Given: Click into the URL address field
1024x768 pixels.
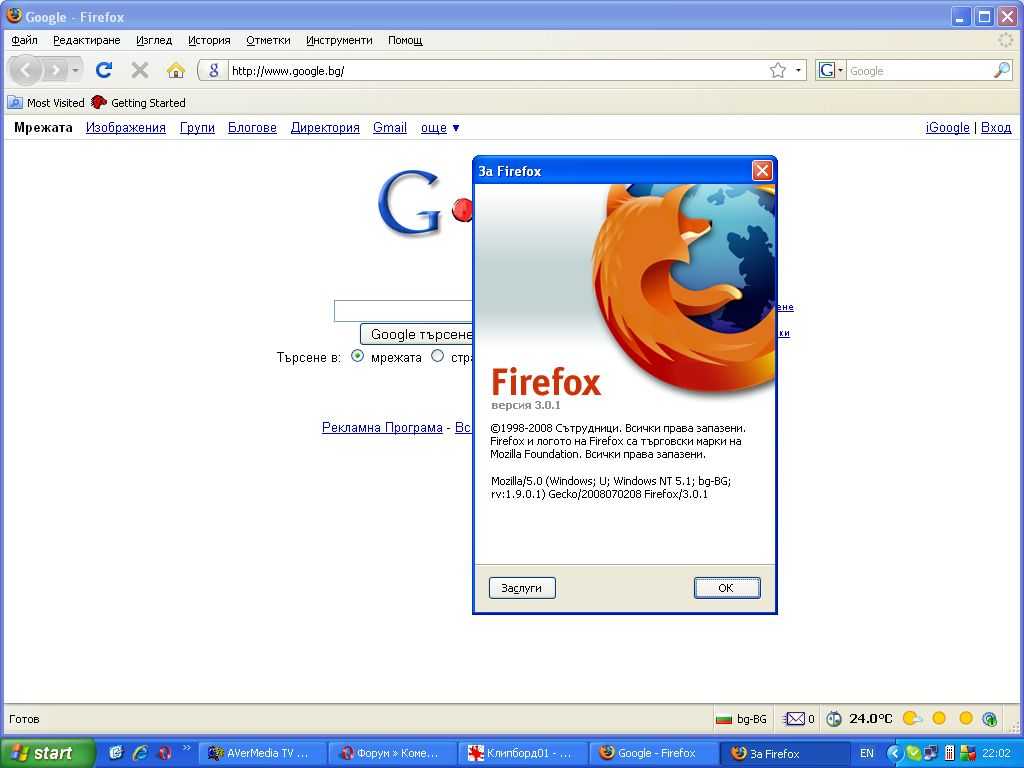Looking at the screenshot, I should tap(496, 71).
